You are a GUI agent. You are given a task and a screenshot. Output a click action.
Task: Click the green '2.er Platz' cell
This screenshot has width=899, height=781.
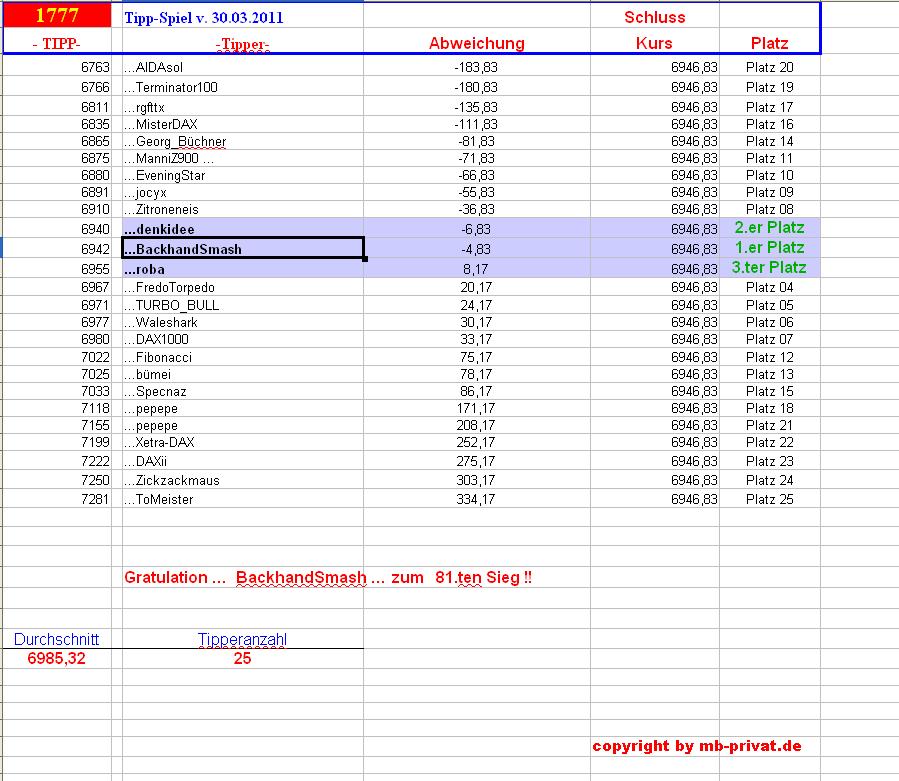tap(769, 228)
